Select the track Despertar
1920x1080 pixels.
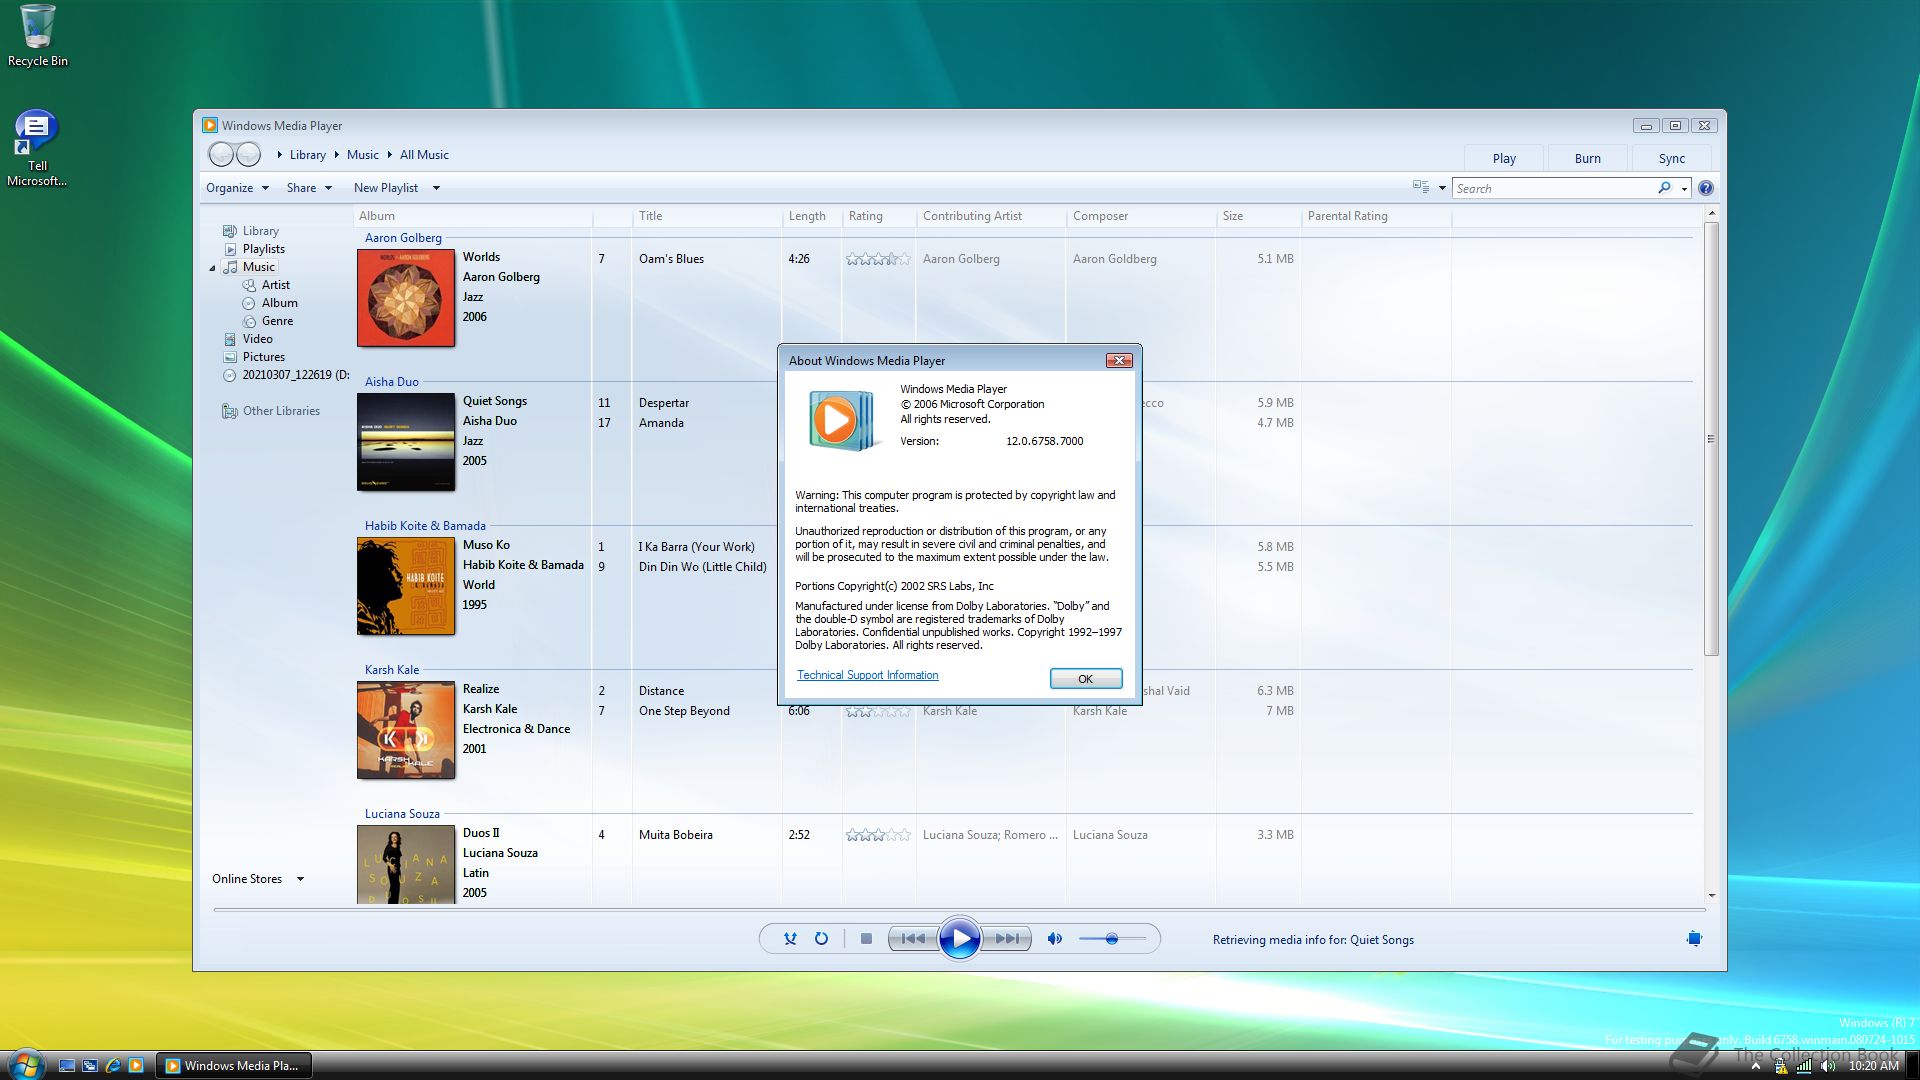coord(664,403)
